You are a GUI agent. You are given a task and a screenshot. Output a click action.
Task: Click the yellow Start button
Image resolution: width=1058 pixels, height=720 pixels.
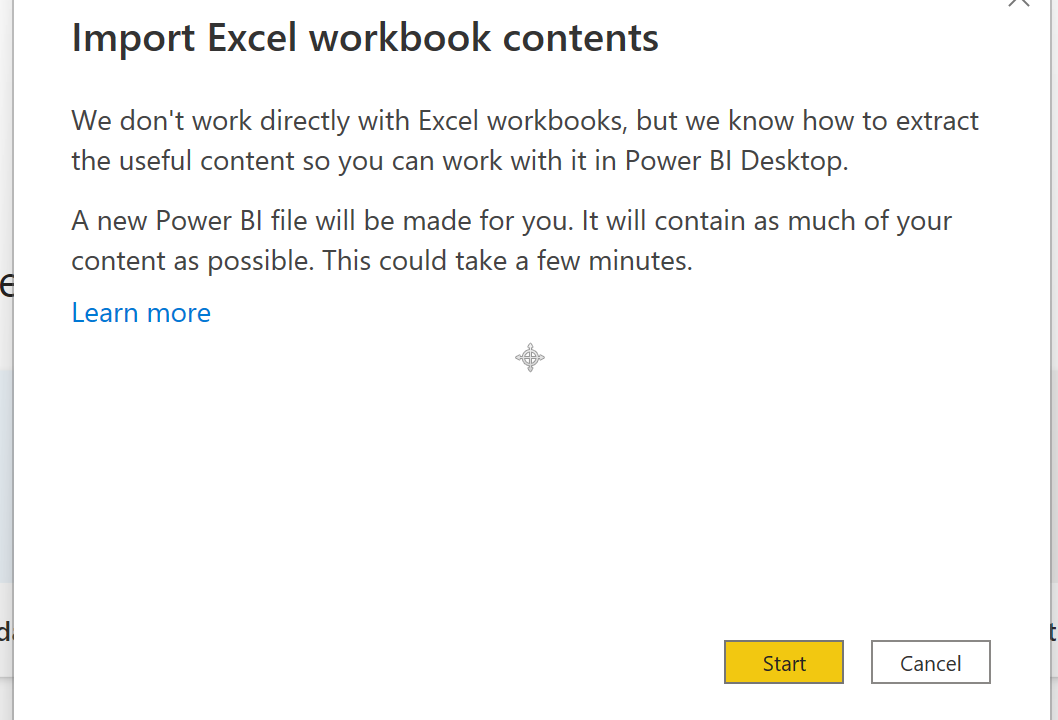783,663
